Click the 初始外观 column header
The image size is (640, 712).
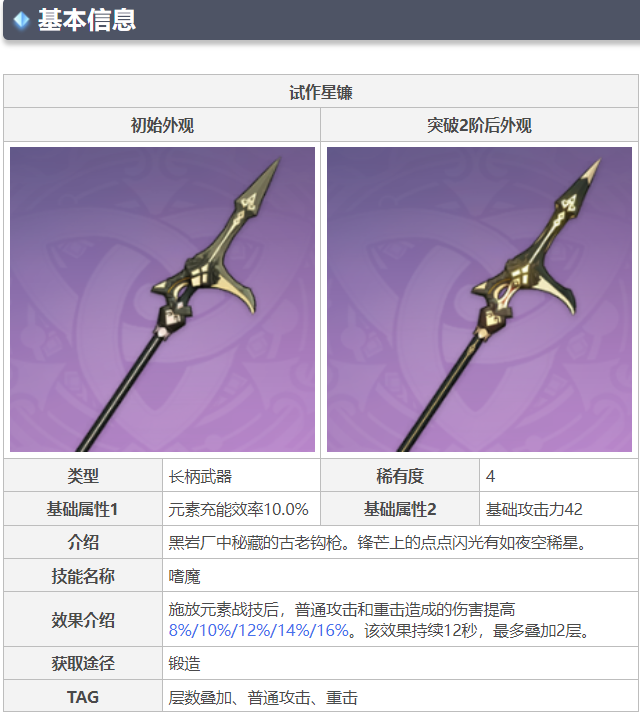coord(162,125)
